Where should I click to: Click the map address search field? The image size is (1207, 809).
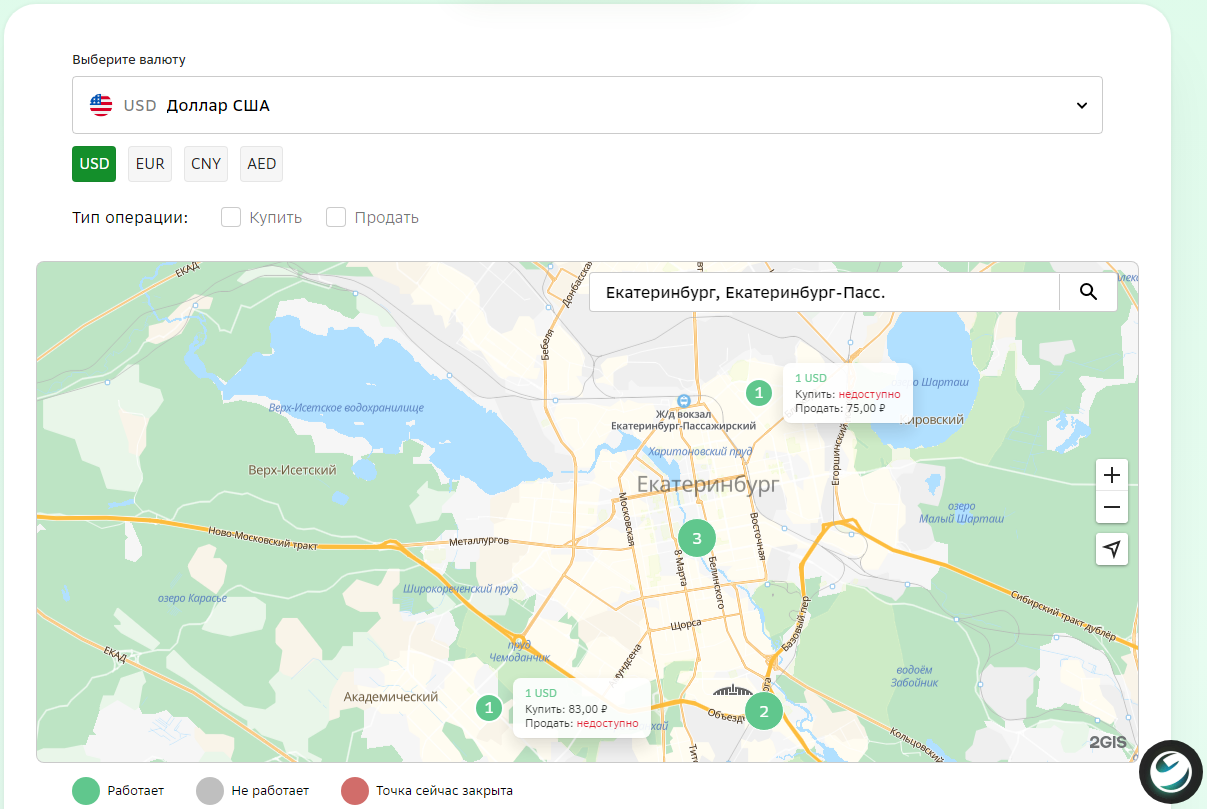pyautogui.click(x=824, y=292)
